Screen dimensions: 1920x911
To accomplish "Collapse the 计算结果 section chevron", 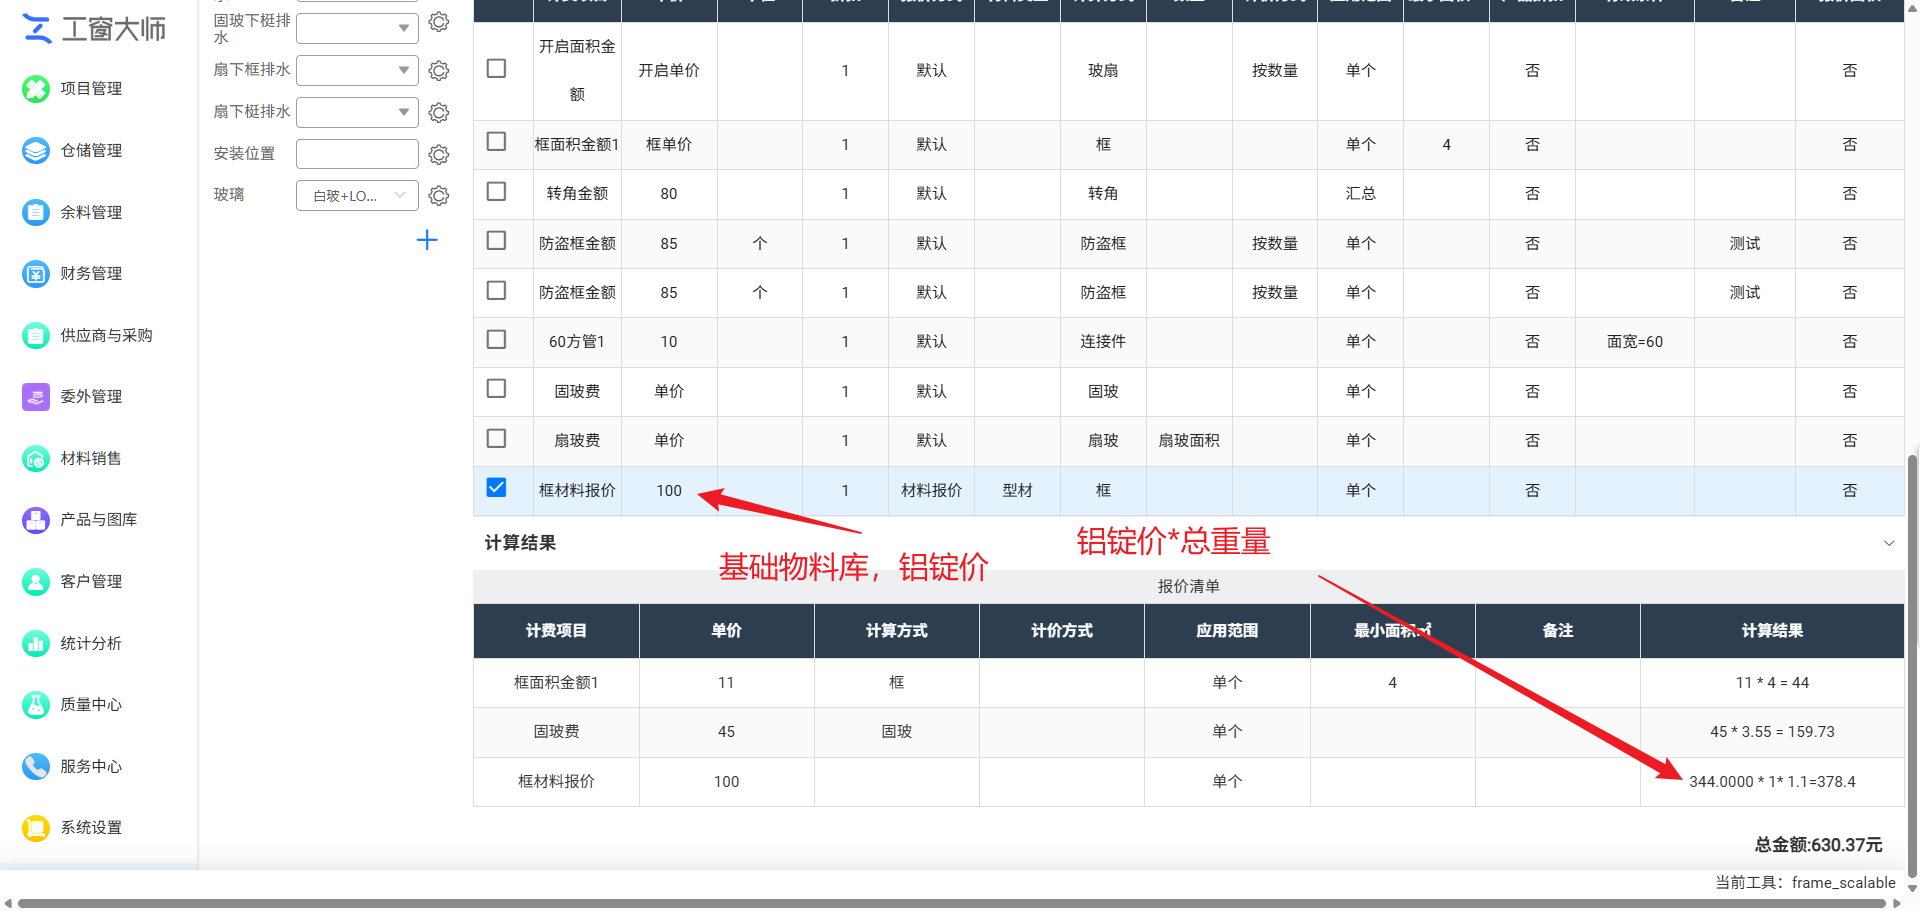I will coord(1889,543).
